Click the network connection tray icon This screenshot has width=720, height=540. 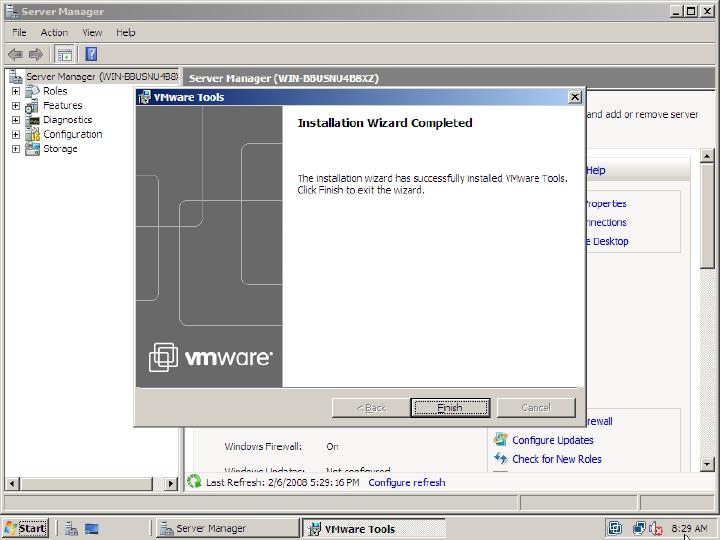click(639, 528)
